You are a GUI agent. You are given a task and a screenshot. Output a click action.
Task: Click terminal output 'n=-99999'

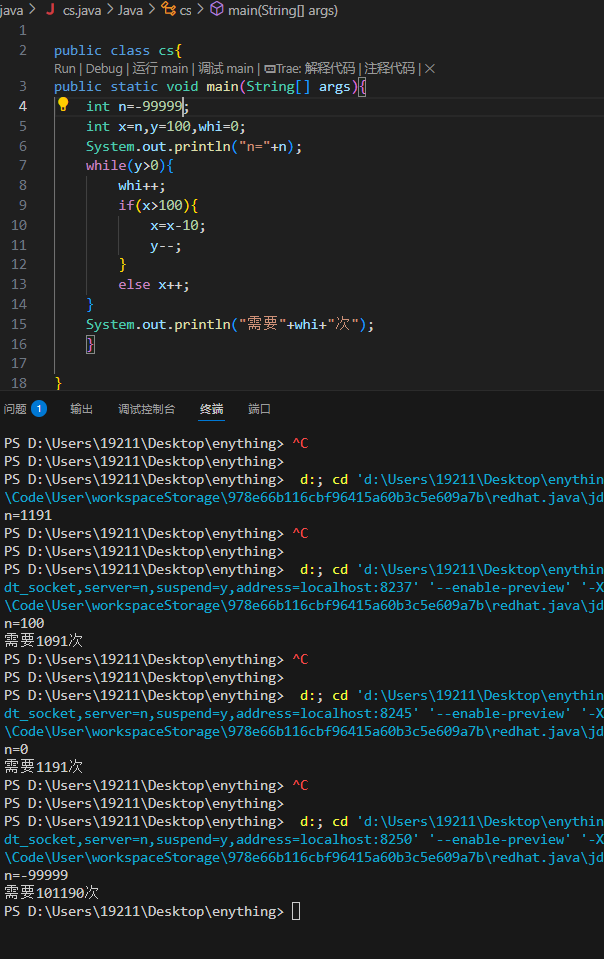point(36,875)
